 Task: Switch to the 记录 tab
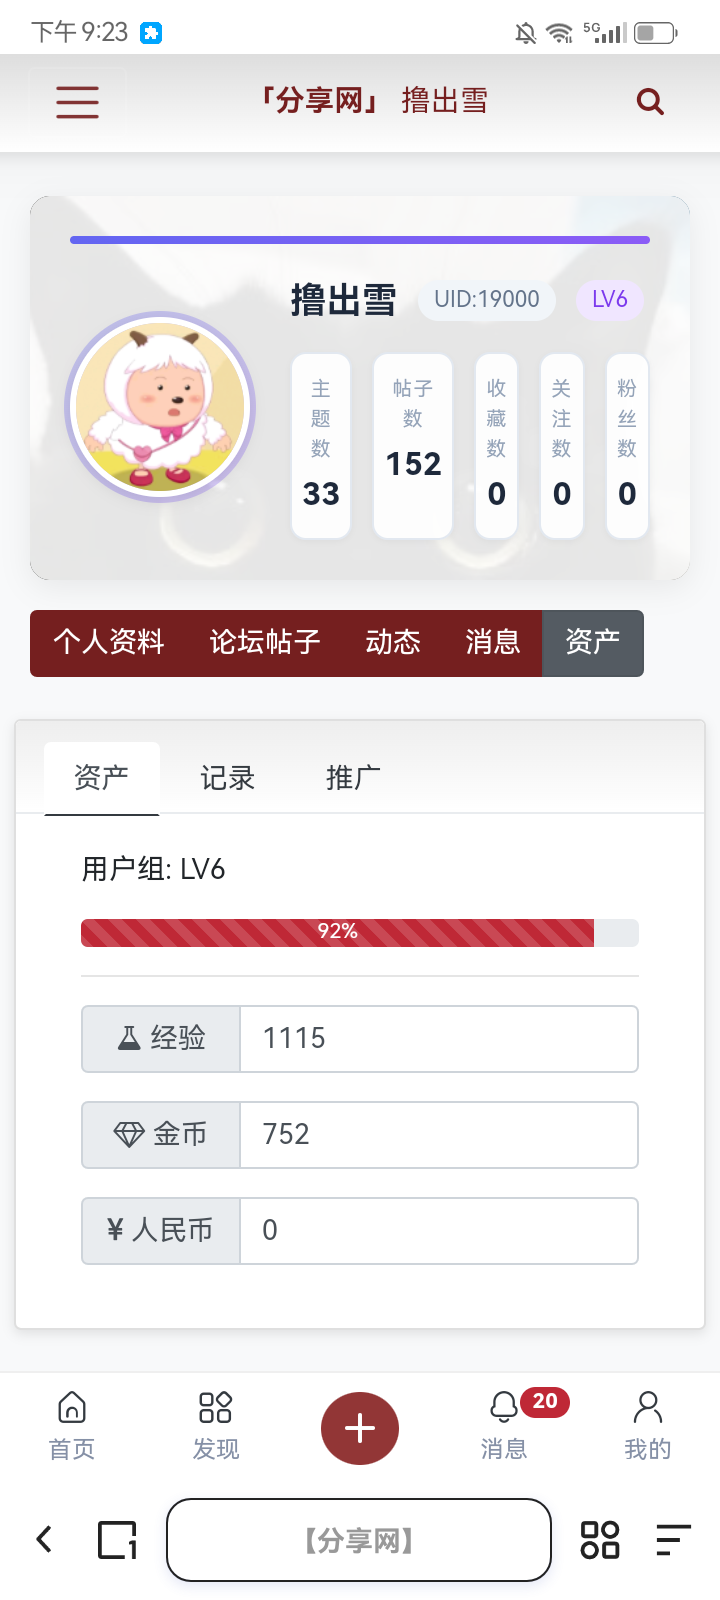coord(227,778)
